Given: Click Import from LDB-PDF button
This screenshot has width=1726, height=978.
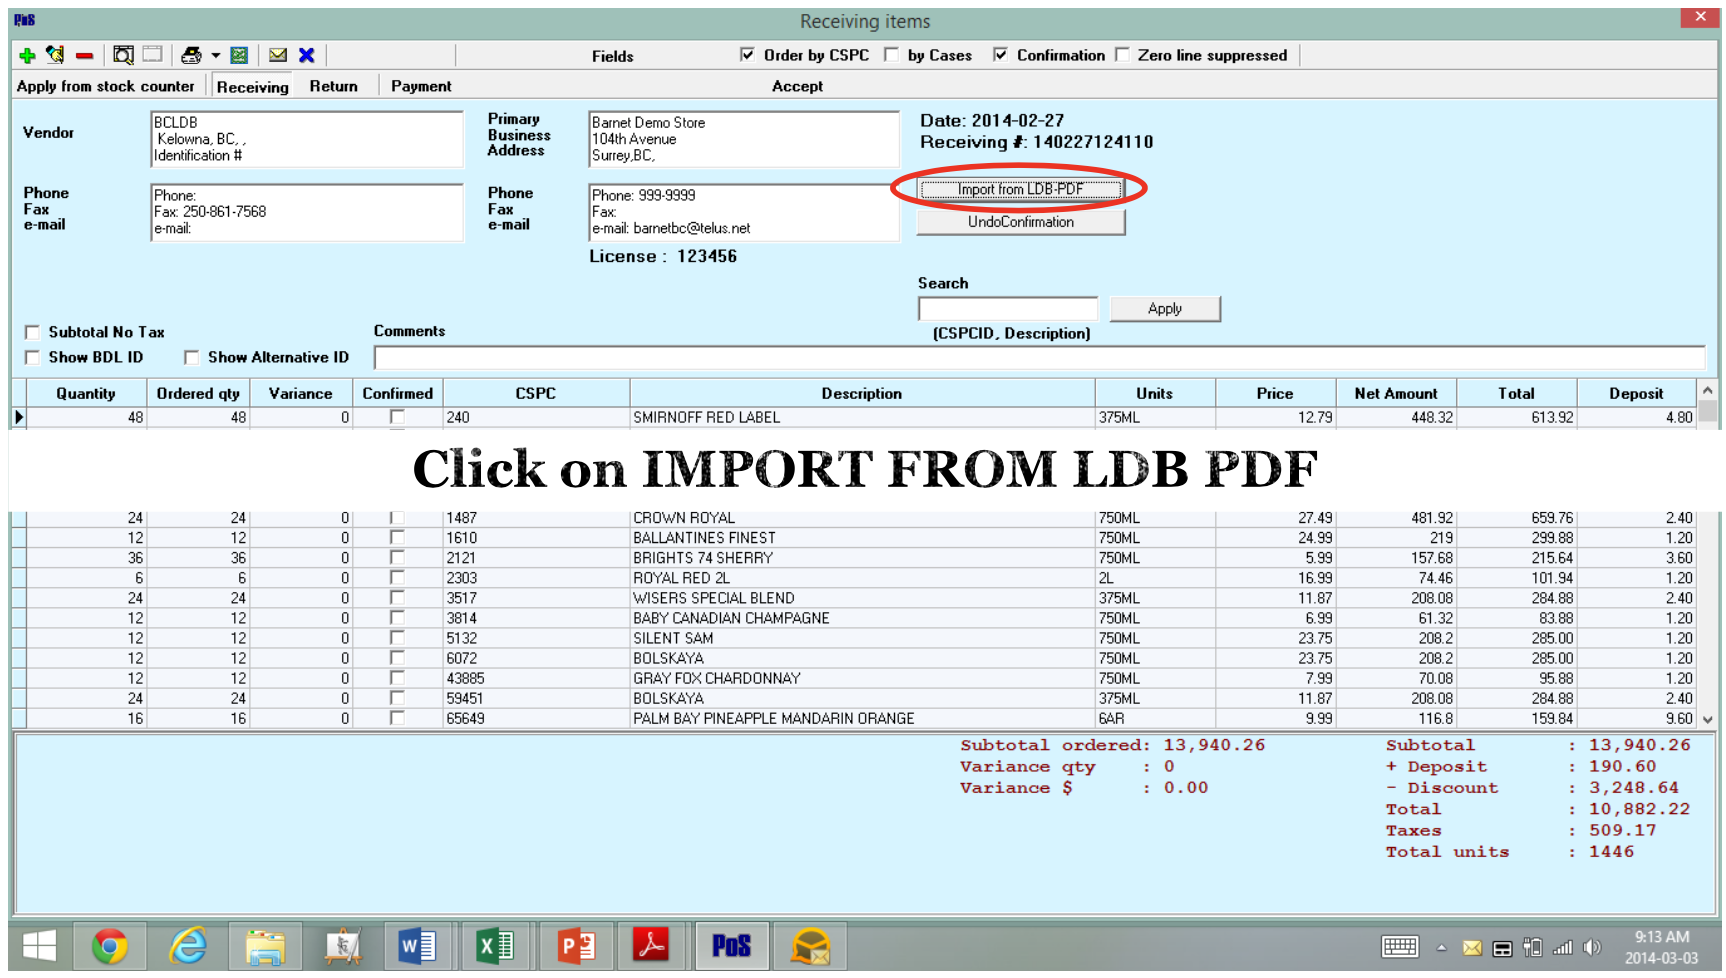Looking at the screenshot, I should point(1020,189).
